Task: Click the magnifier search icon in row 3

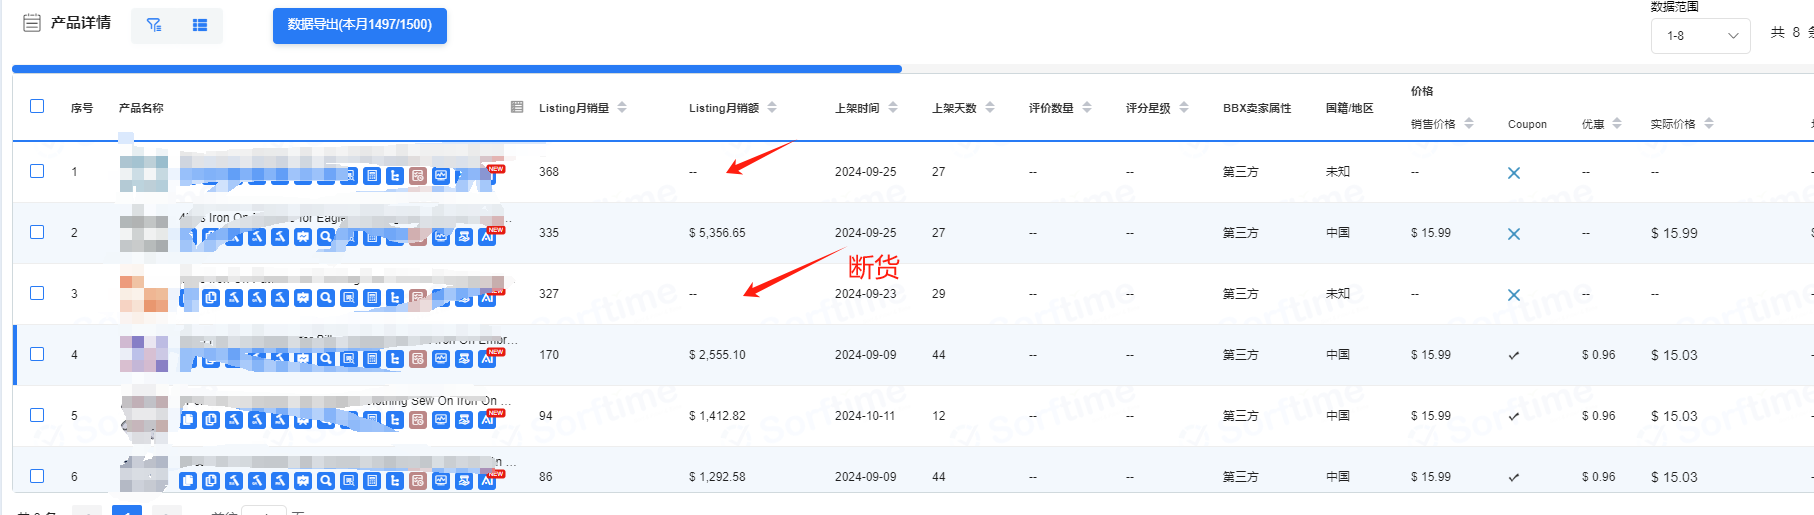Action: pos(326,298)
